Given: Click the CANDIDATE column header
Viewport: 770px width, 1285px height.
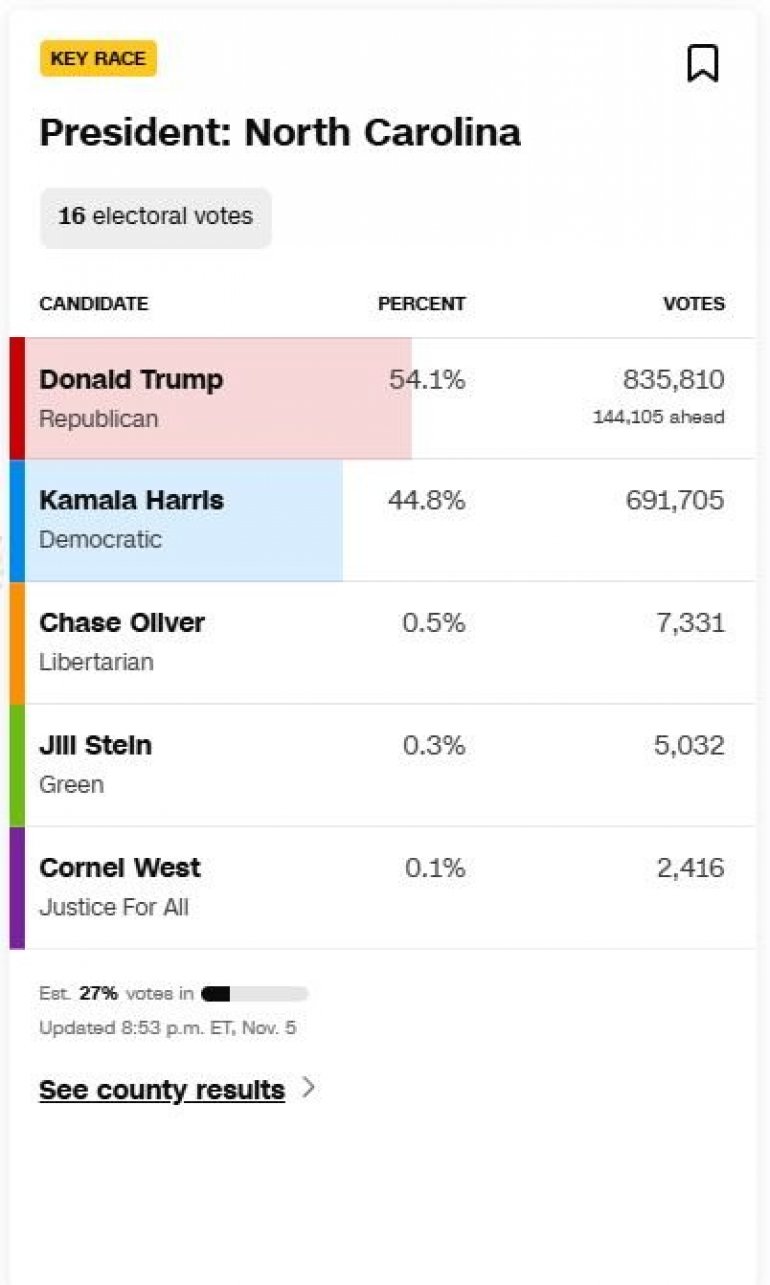Looking at the screenshot, I should (x=93, y=304).
